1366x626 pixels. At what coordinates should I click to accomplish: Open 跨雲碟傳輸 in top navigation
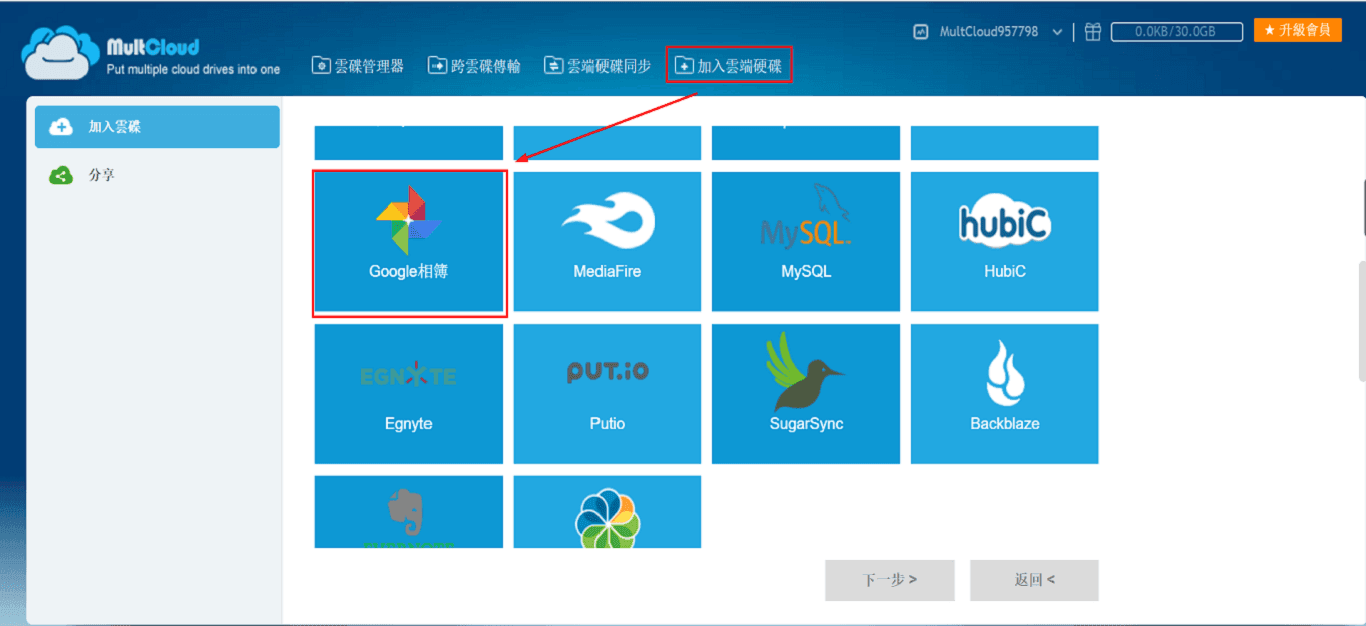474,65
